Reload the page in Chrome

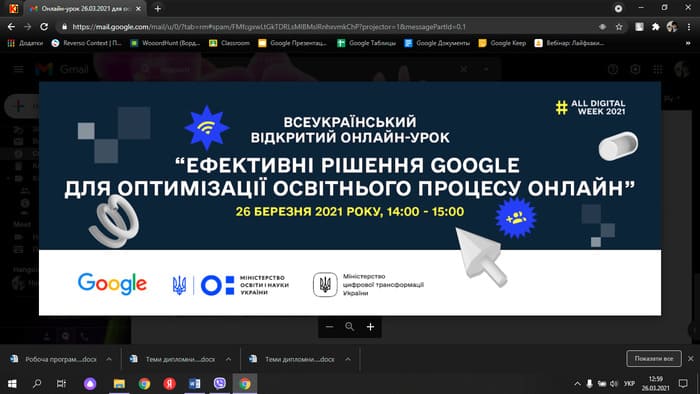click(x=44, y=27)
